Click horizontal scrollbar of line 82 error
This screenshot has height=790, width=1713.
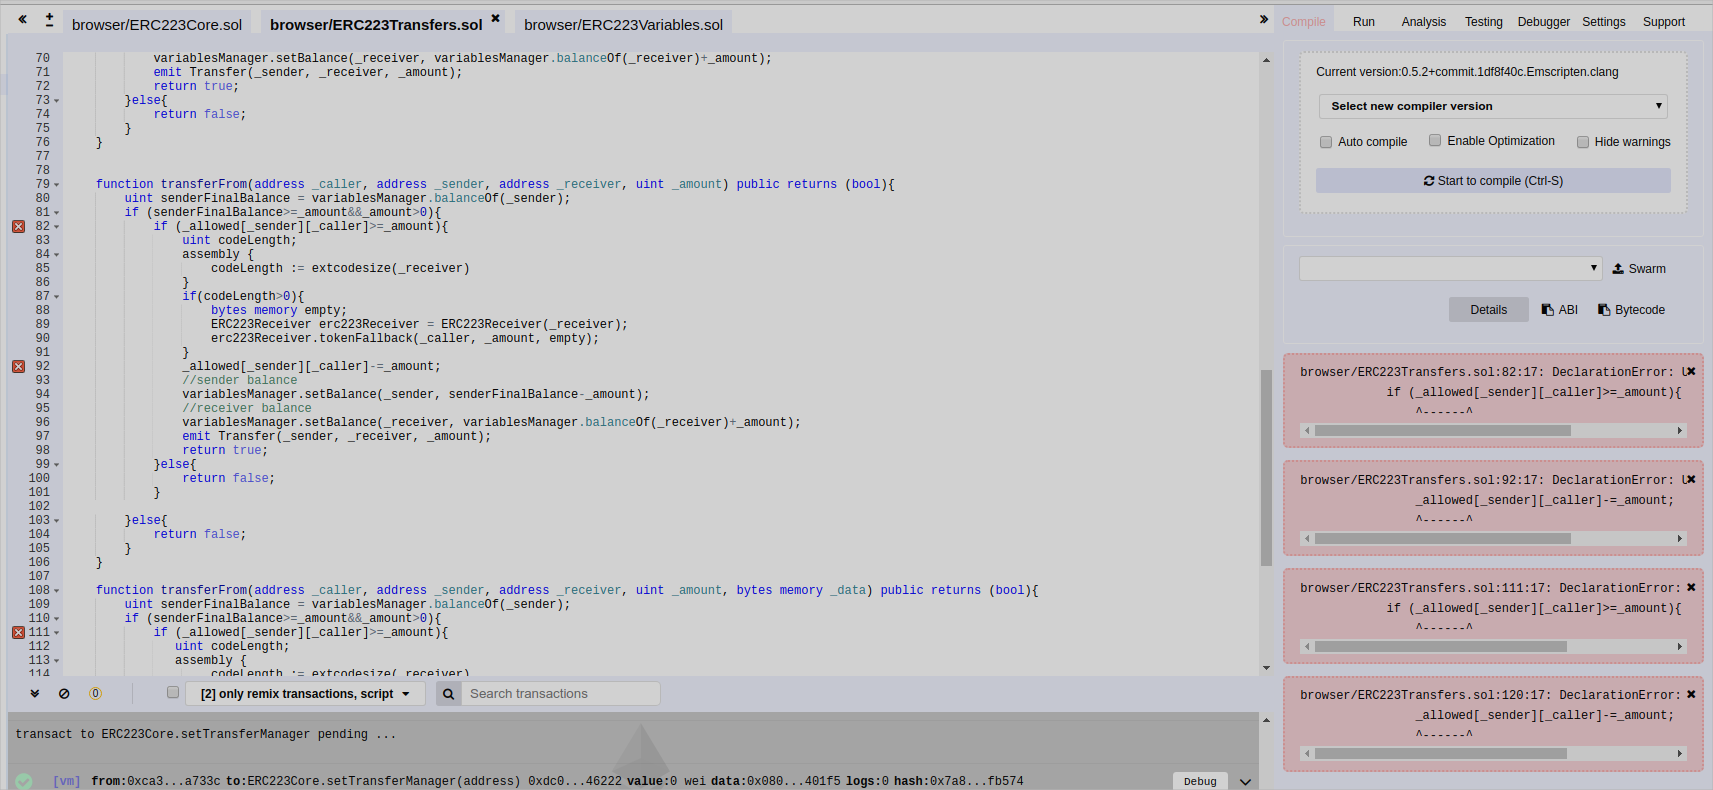pos(1442,431)
